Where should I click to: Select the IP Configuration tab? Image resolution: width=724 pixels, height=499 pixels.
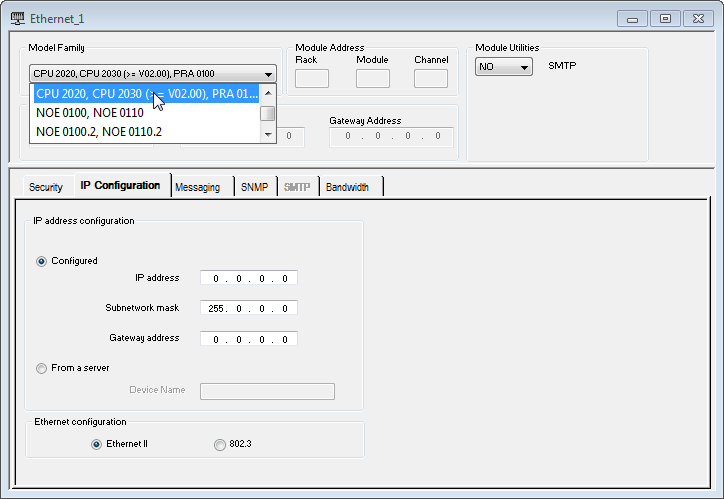click(x=121, y=185)
